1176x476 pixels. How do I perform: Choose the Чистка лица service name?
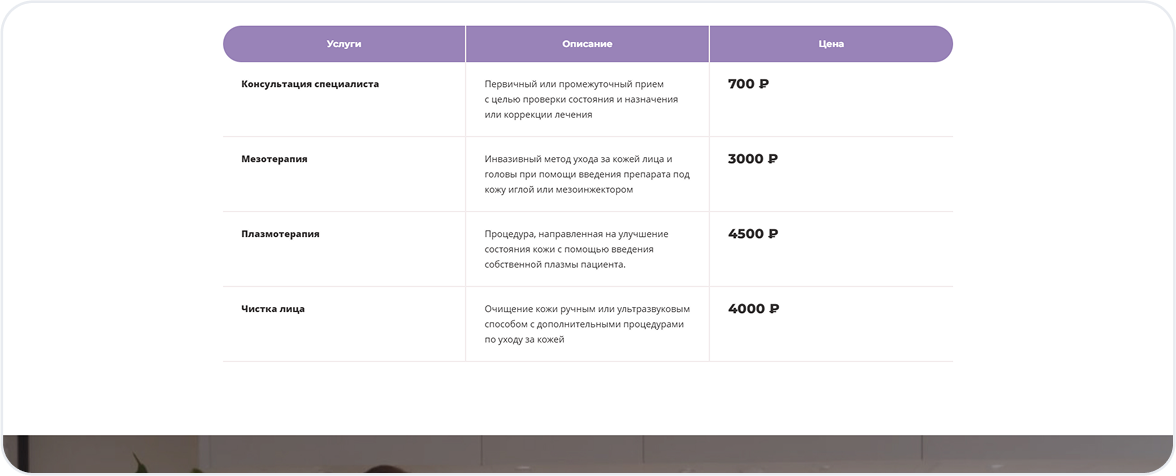click(x=273, y=309)
